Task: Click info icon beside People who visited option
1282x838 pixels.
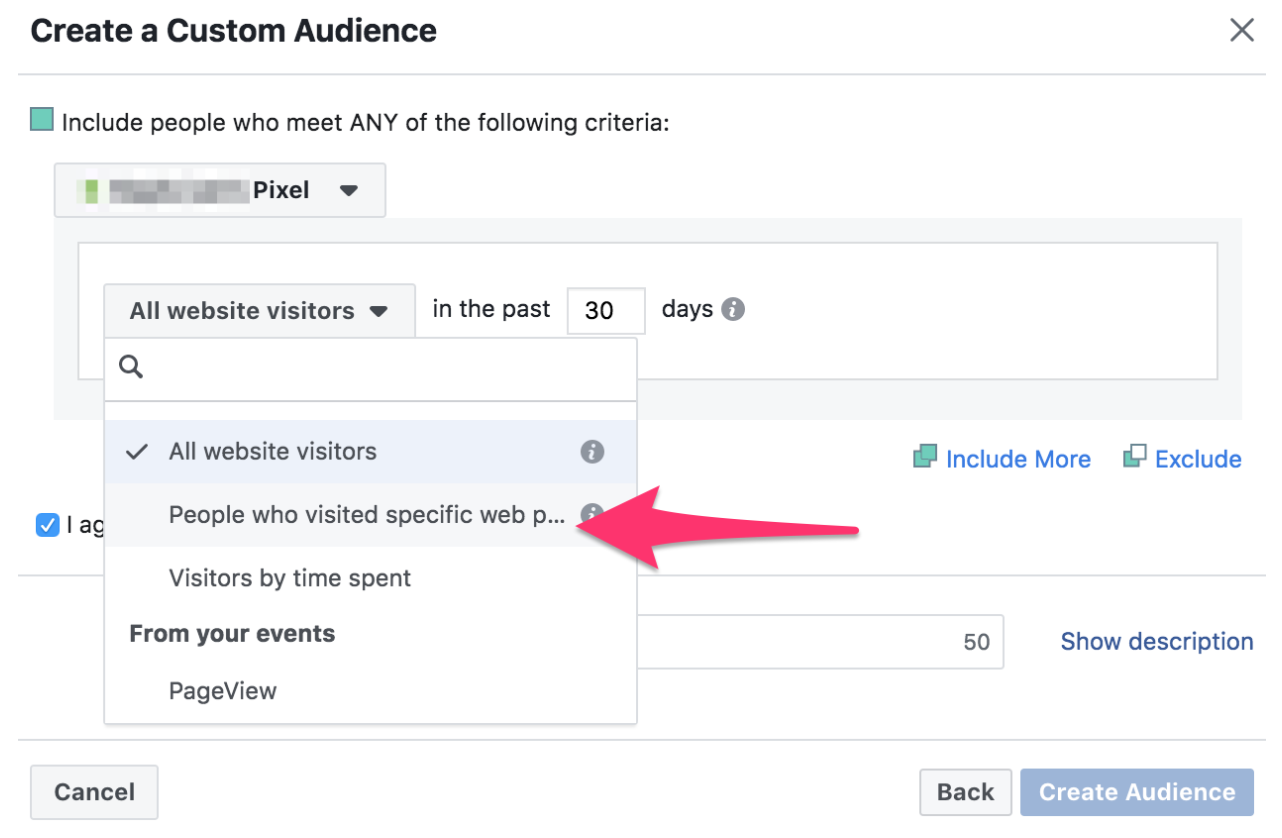Action: click(x=591, y=513)
